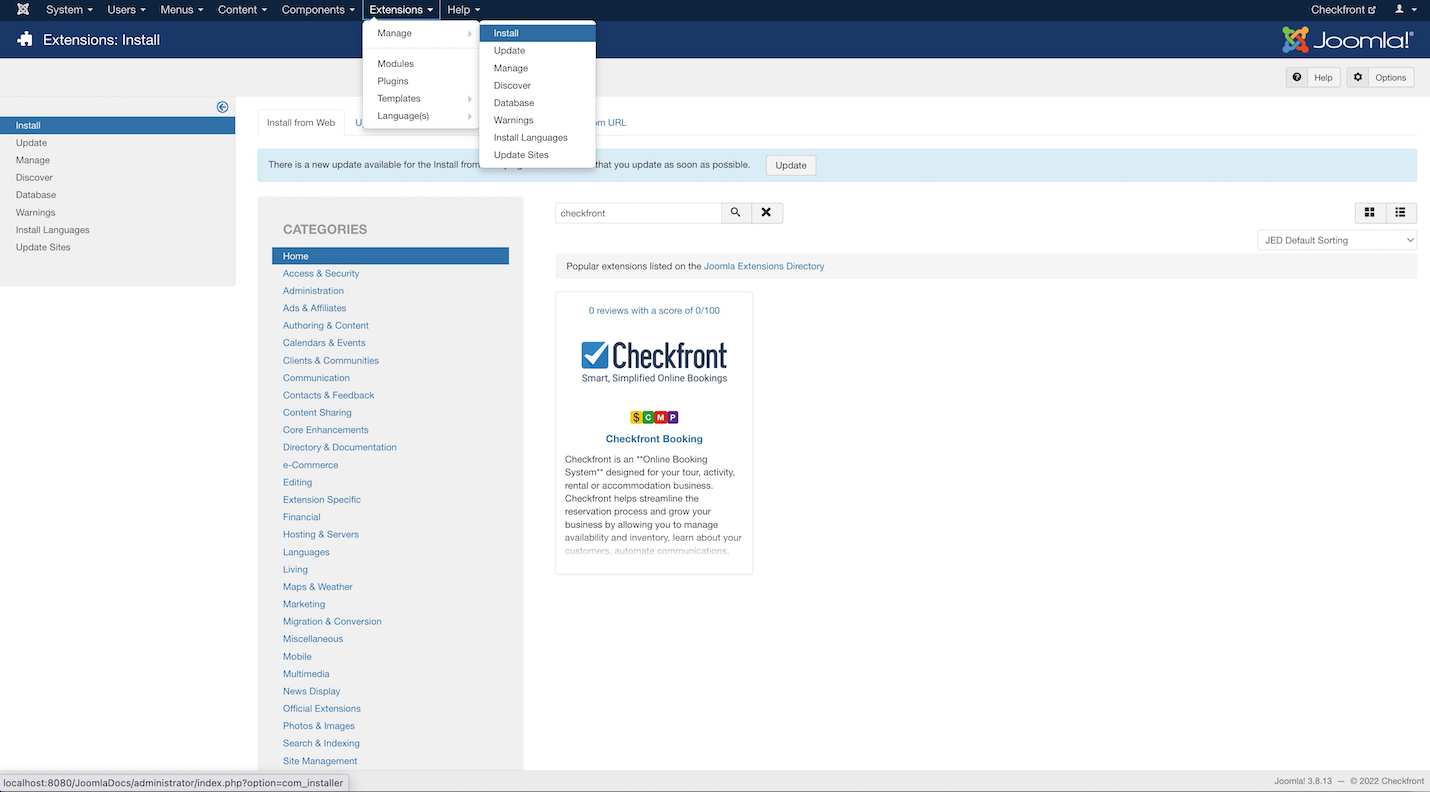Close the Extensions dropdown menu
Screen dimensions: 1430x792
[x=401, y=10]
